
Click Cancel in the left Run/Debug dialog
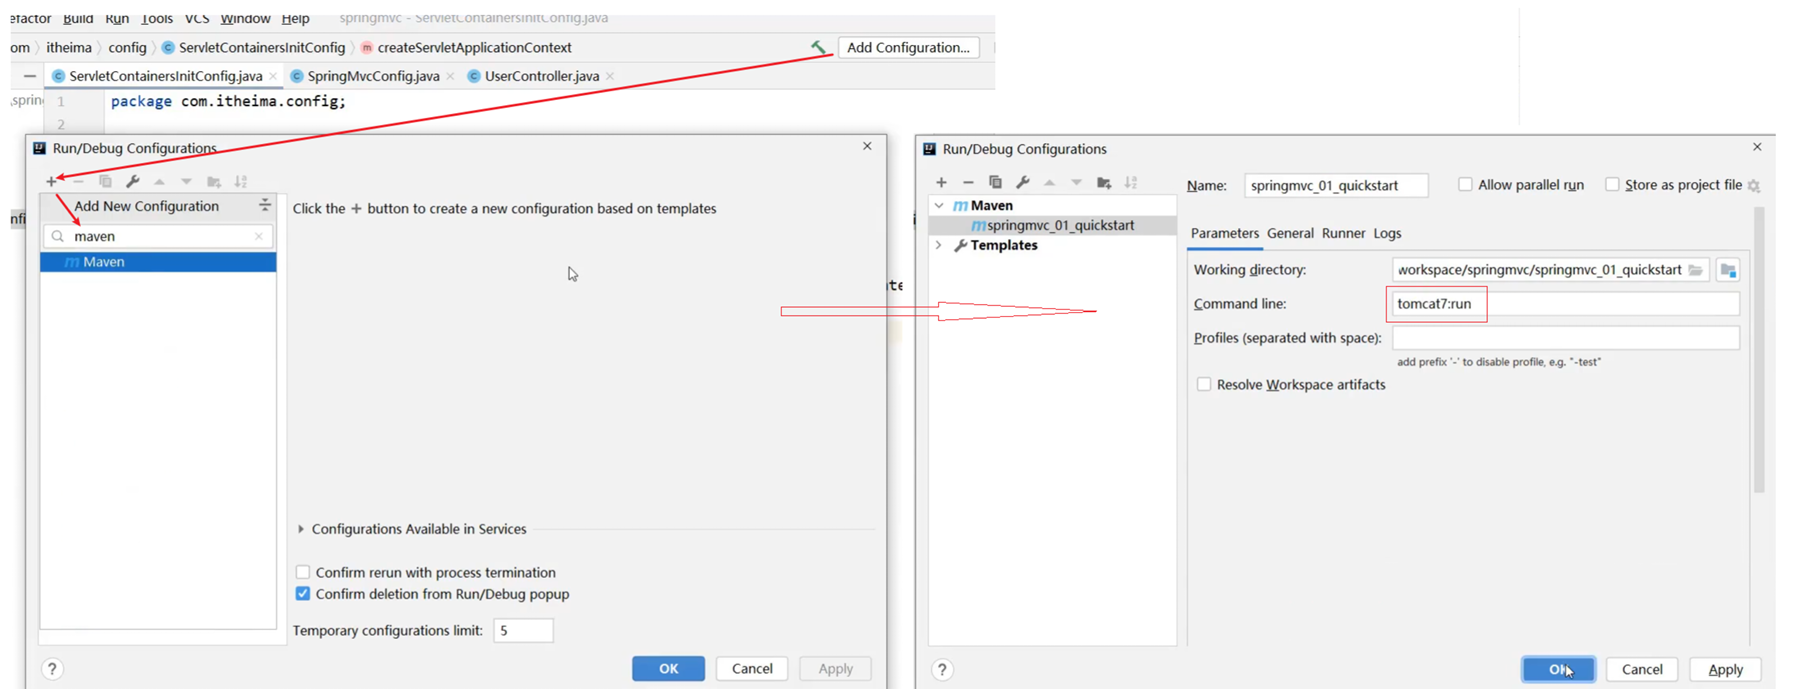click(x=752, y=668)
